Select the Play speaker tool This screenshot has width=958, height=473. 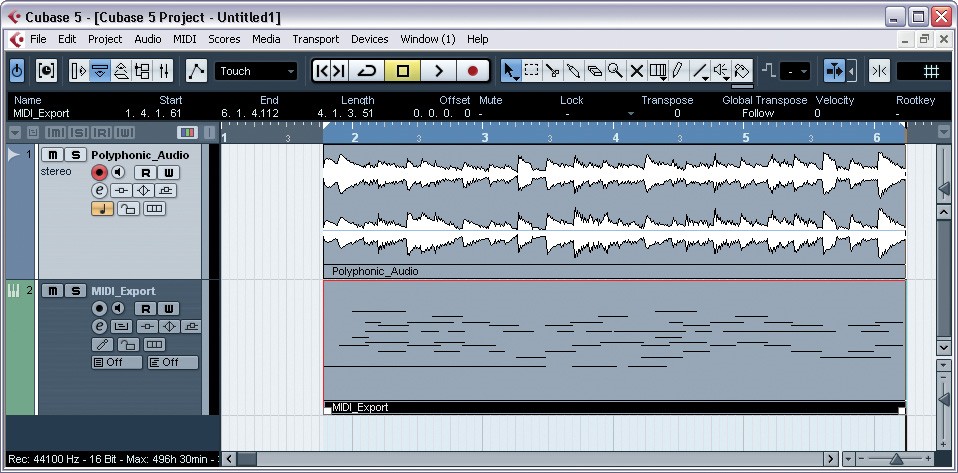(x=722, y=71)
